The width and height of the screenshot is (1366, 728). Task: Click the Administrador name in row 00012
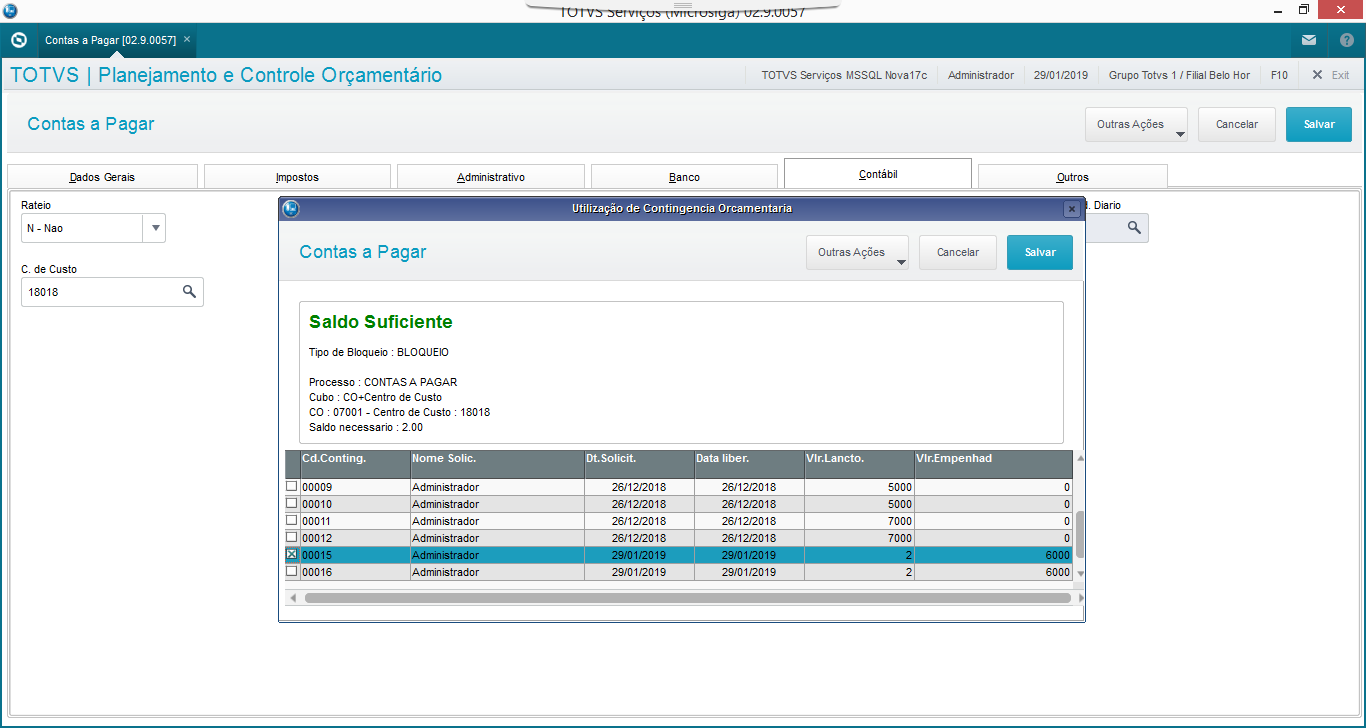point(445,538)
